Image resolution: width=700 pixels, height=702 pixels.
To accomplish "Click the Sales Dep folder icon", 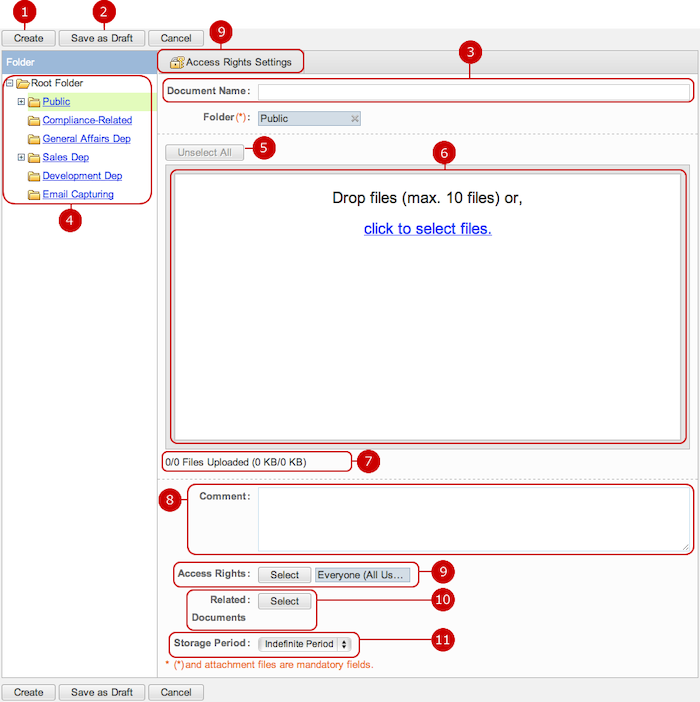I will point(34,158).
